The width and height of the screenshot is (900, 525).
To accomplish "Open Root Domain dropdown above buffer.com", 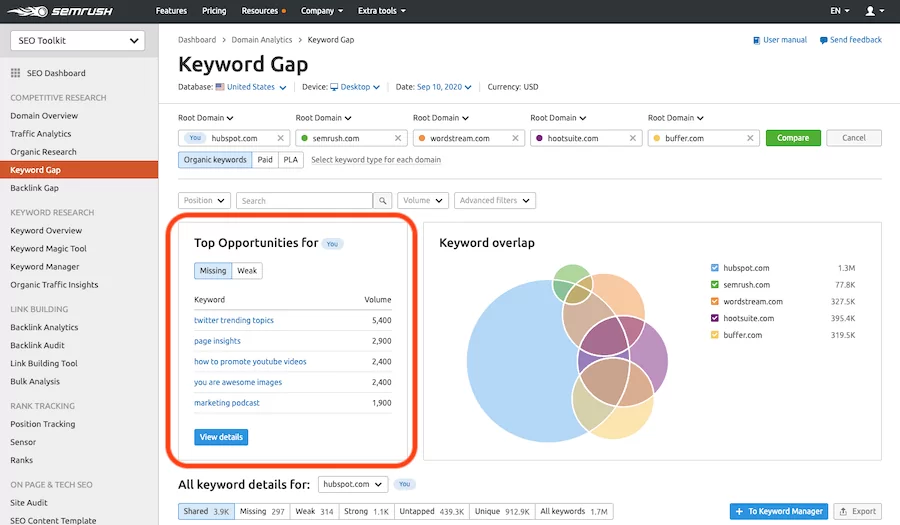I will 676,118.
